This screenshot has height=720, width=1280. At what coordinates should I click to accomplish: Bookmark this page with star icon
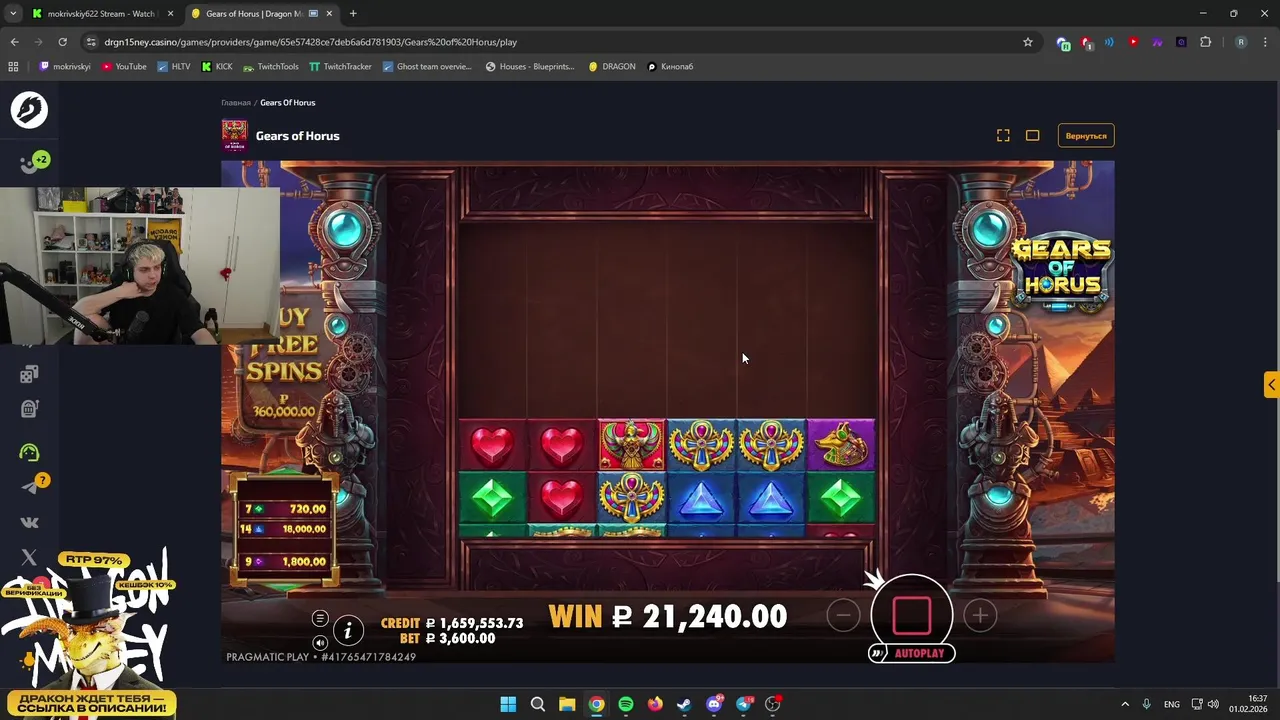coord(1027,42)
